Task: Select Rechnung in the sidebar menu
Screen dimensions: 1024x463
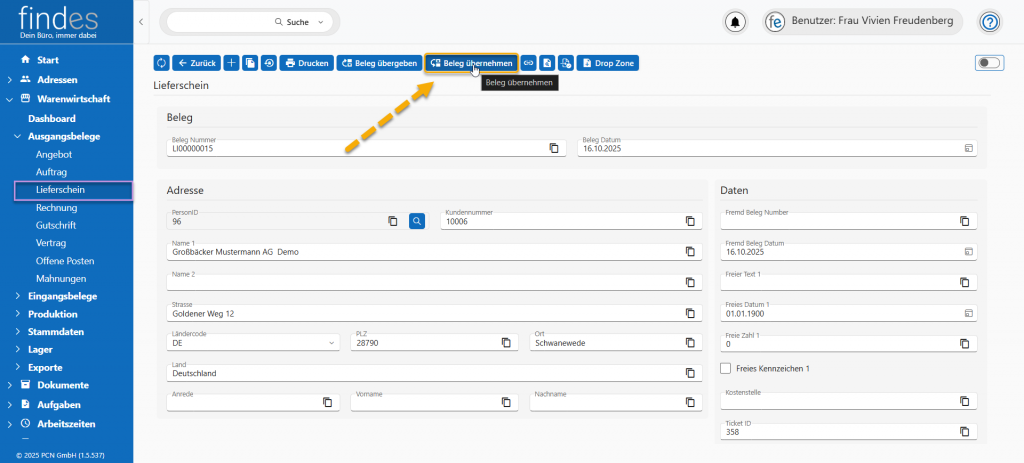Action: coord(56,208)
